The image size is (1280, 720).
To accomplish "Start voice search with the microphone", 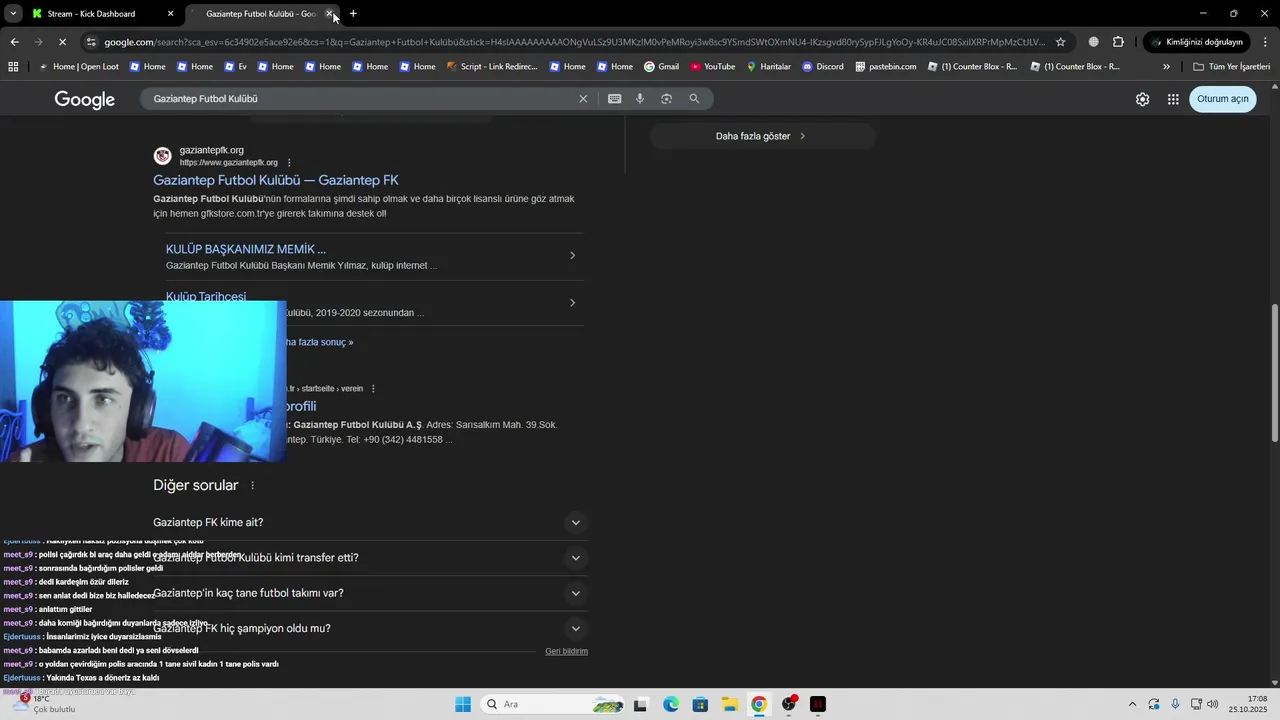I will tap(640, 99).
